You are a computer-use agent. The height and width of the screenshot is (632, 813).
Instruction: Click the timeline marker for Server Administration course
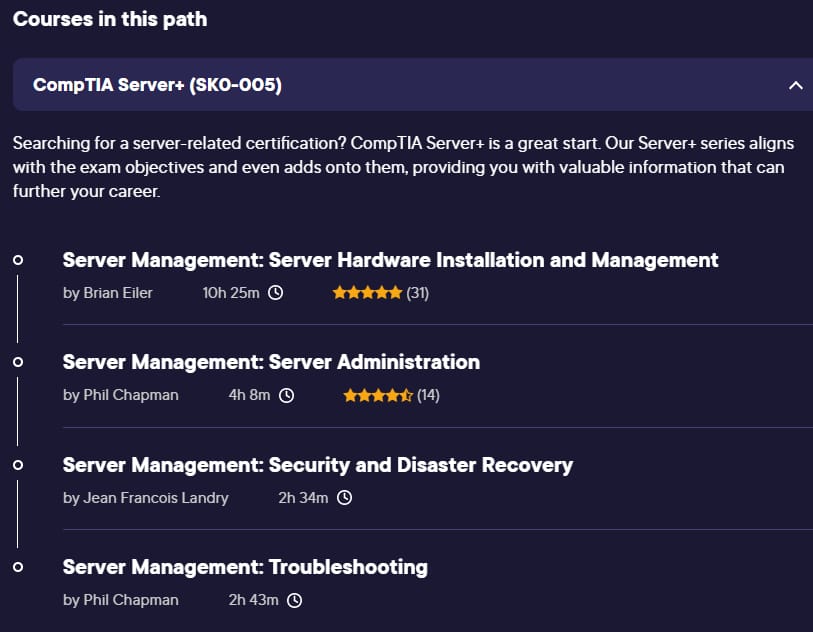(x=18, y=362)
